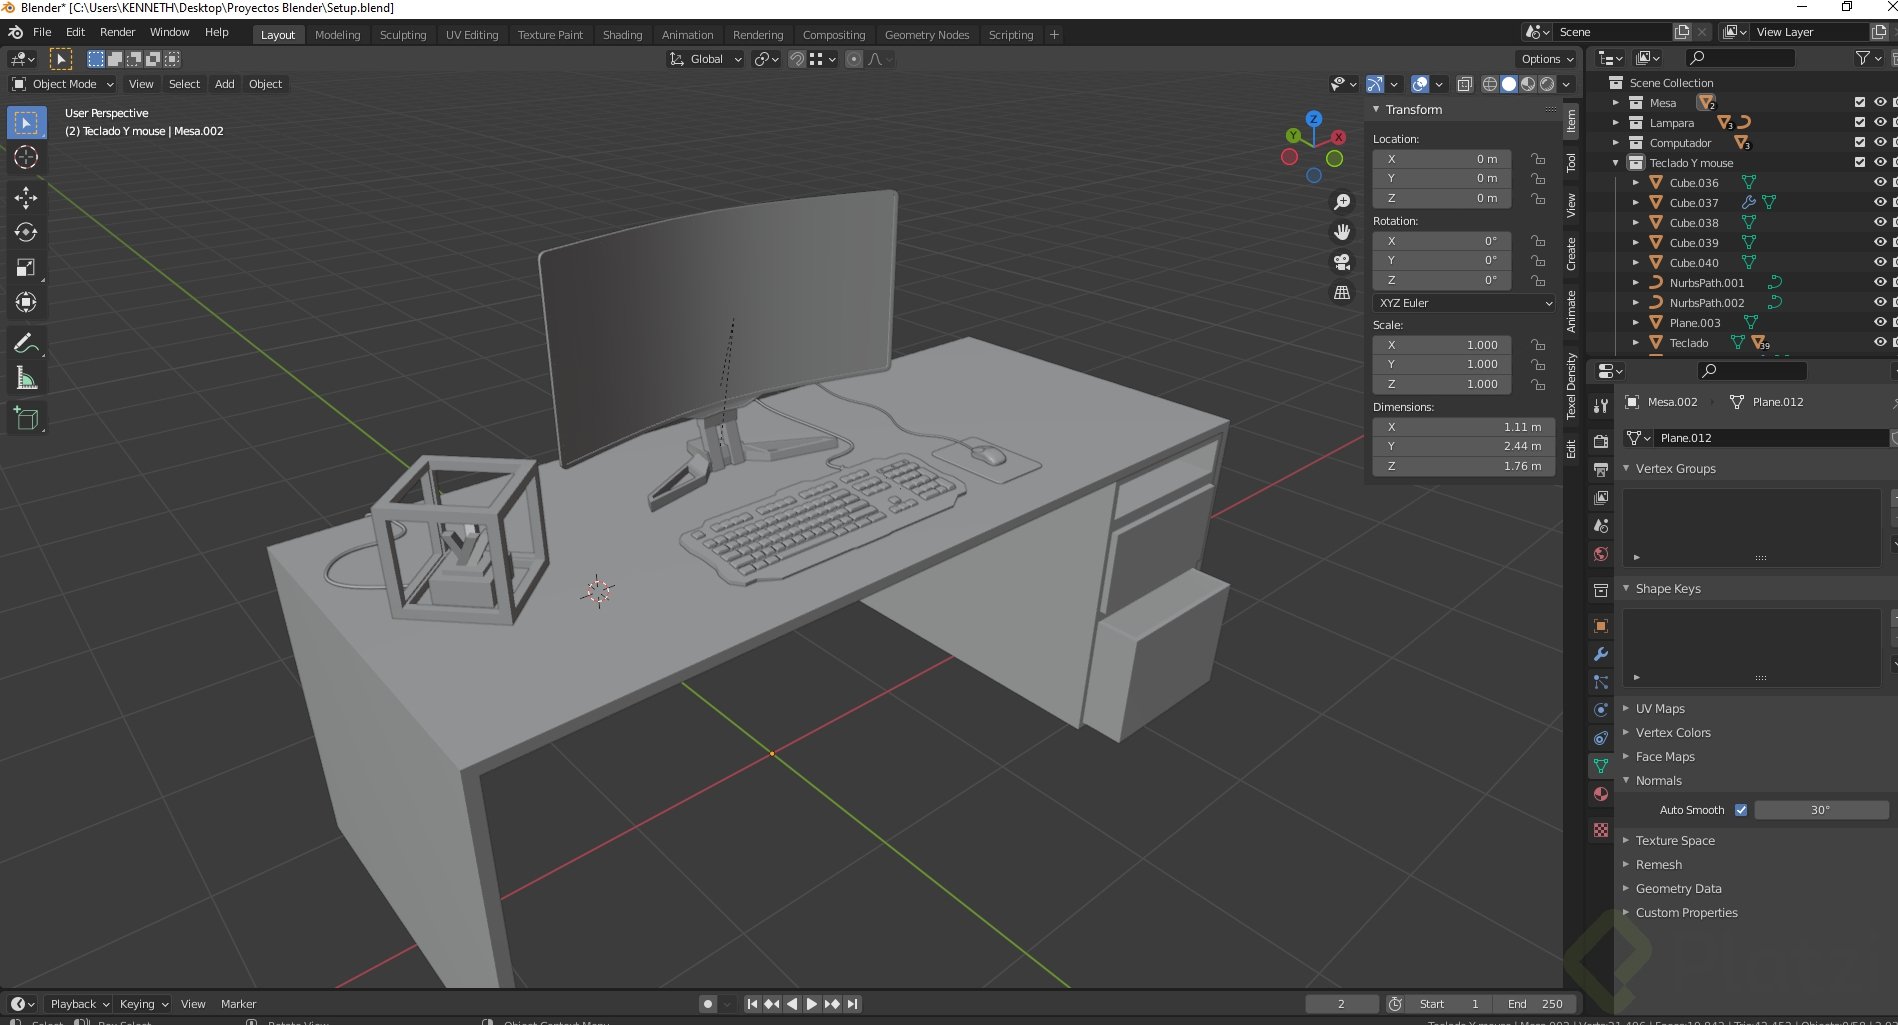Disable the Auto Smooth checkbox
Viewport: 1898px width, 1025px height.
coord(1741,809)
